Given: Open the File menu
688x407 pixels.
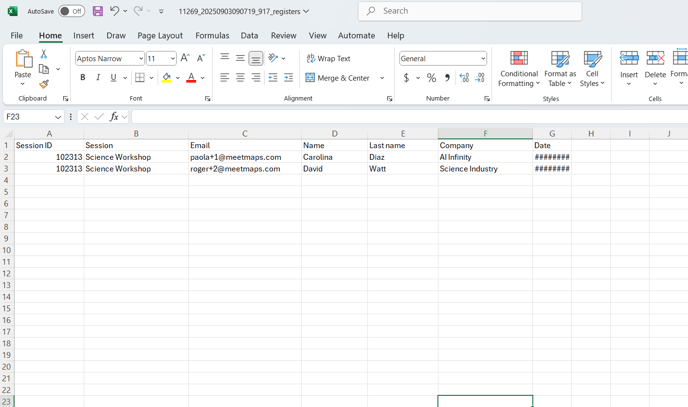Looking at the screenshot, I should [17, 36].
